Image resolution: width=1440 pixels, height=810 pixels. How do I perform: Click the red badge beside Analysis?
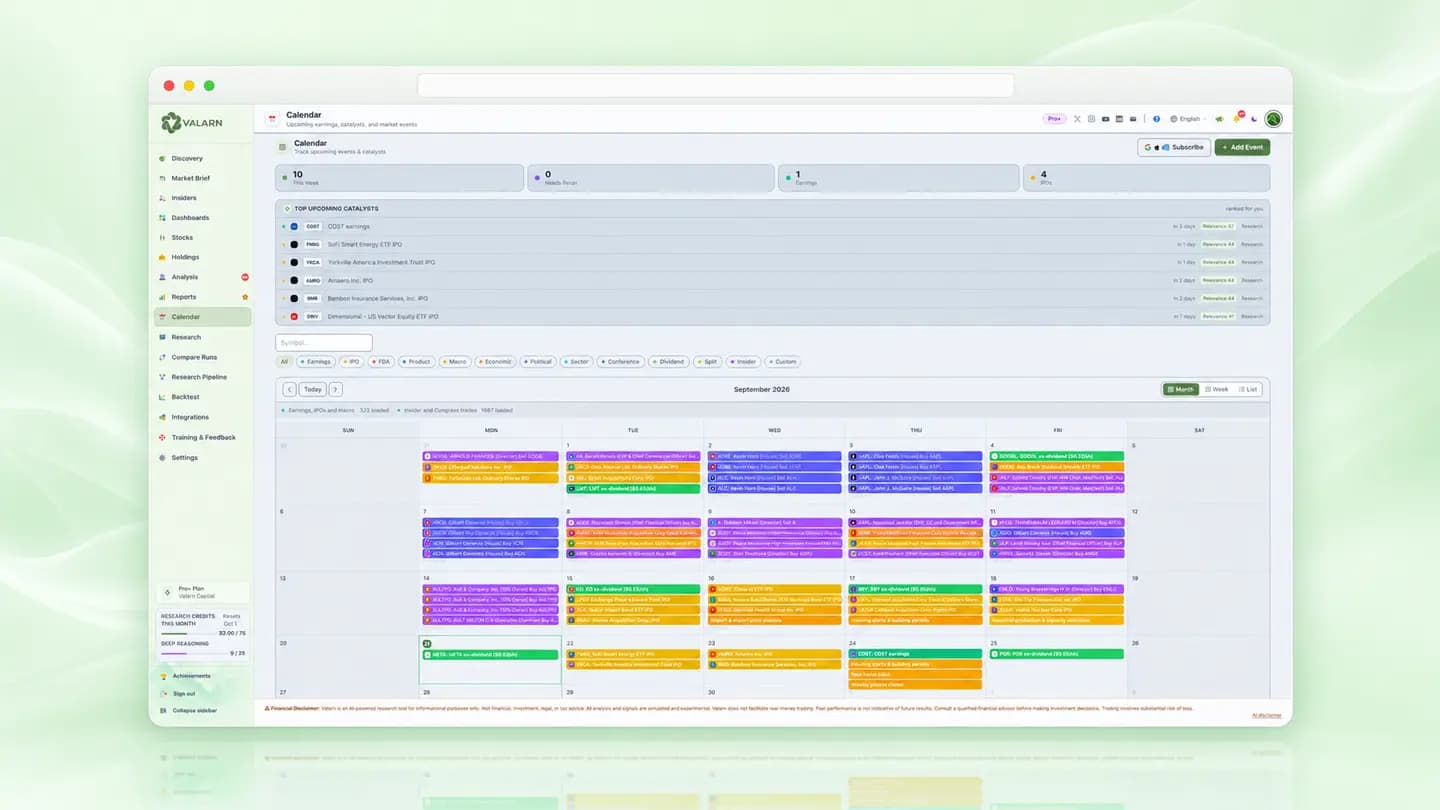pos(245,277)
